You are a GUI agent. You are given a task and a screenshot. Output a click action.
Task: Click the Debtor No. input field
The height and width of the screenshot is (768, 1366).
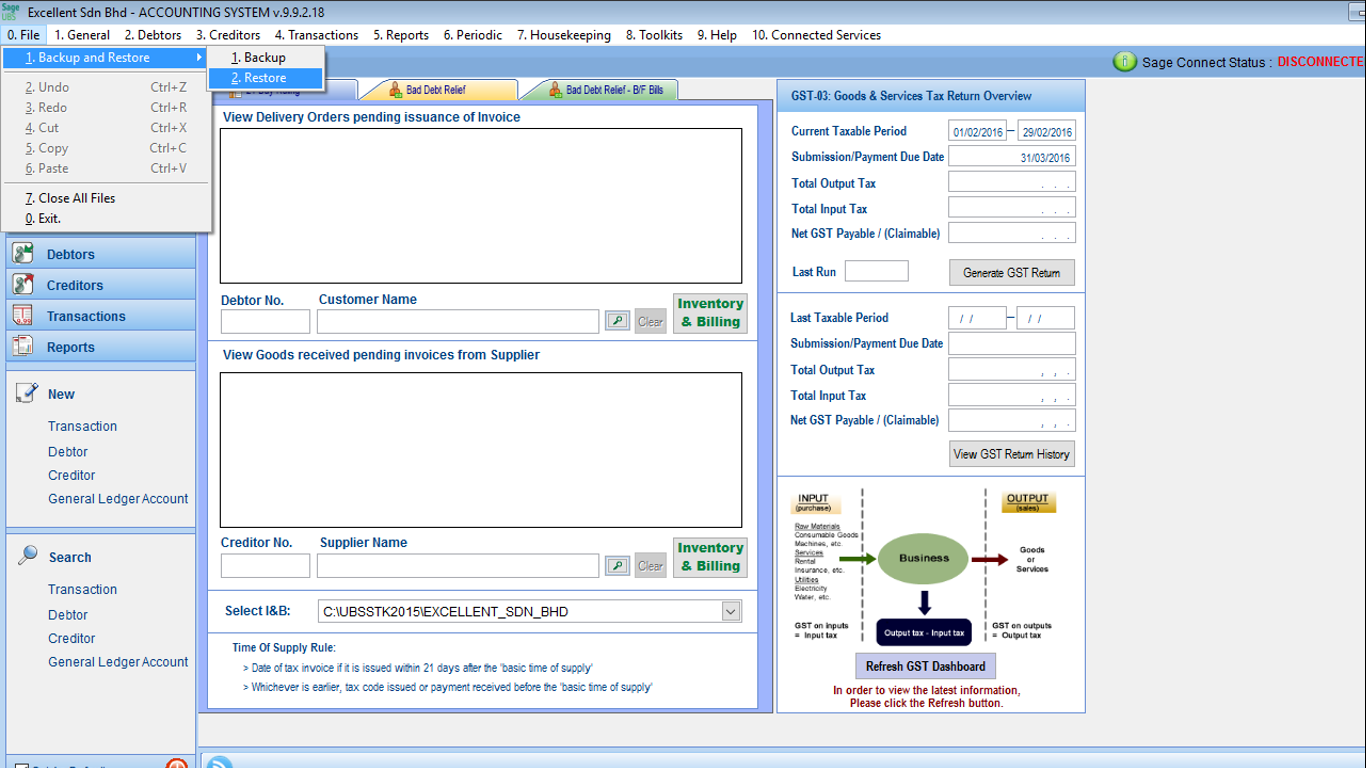pyautogui.click(x=265, y=321)
